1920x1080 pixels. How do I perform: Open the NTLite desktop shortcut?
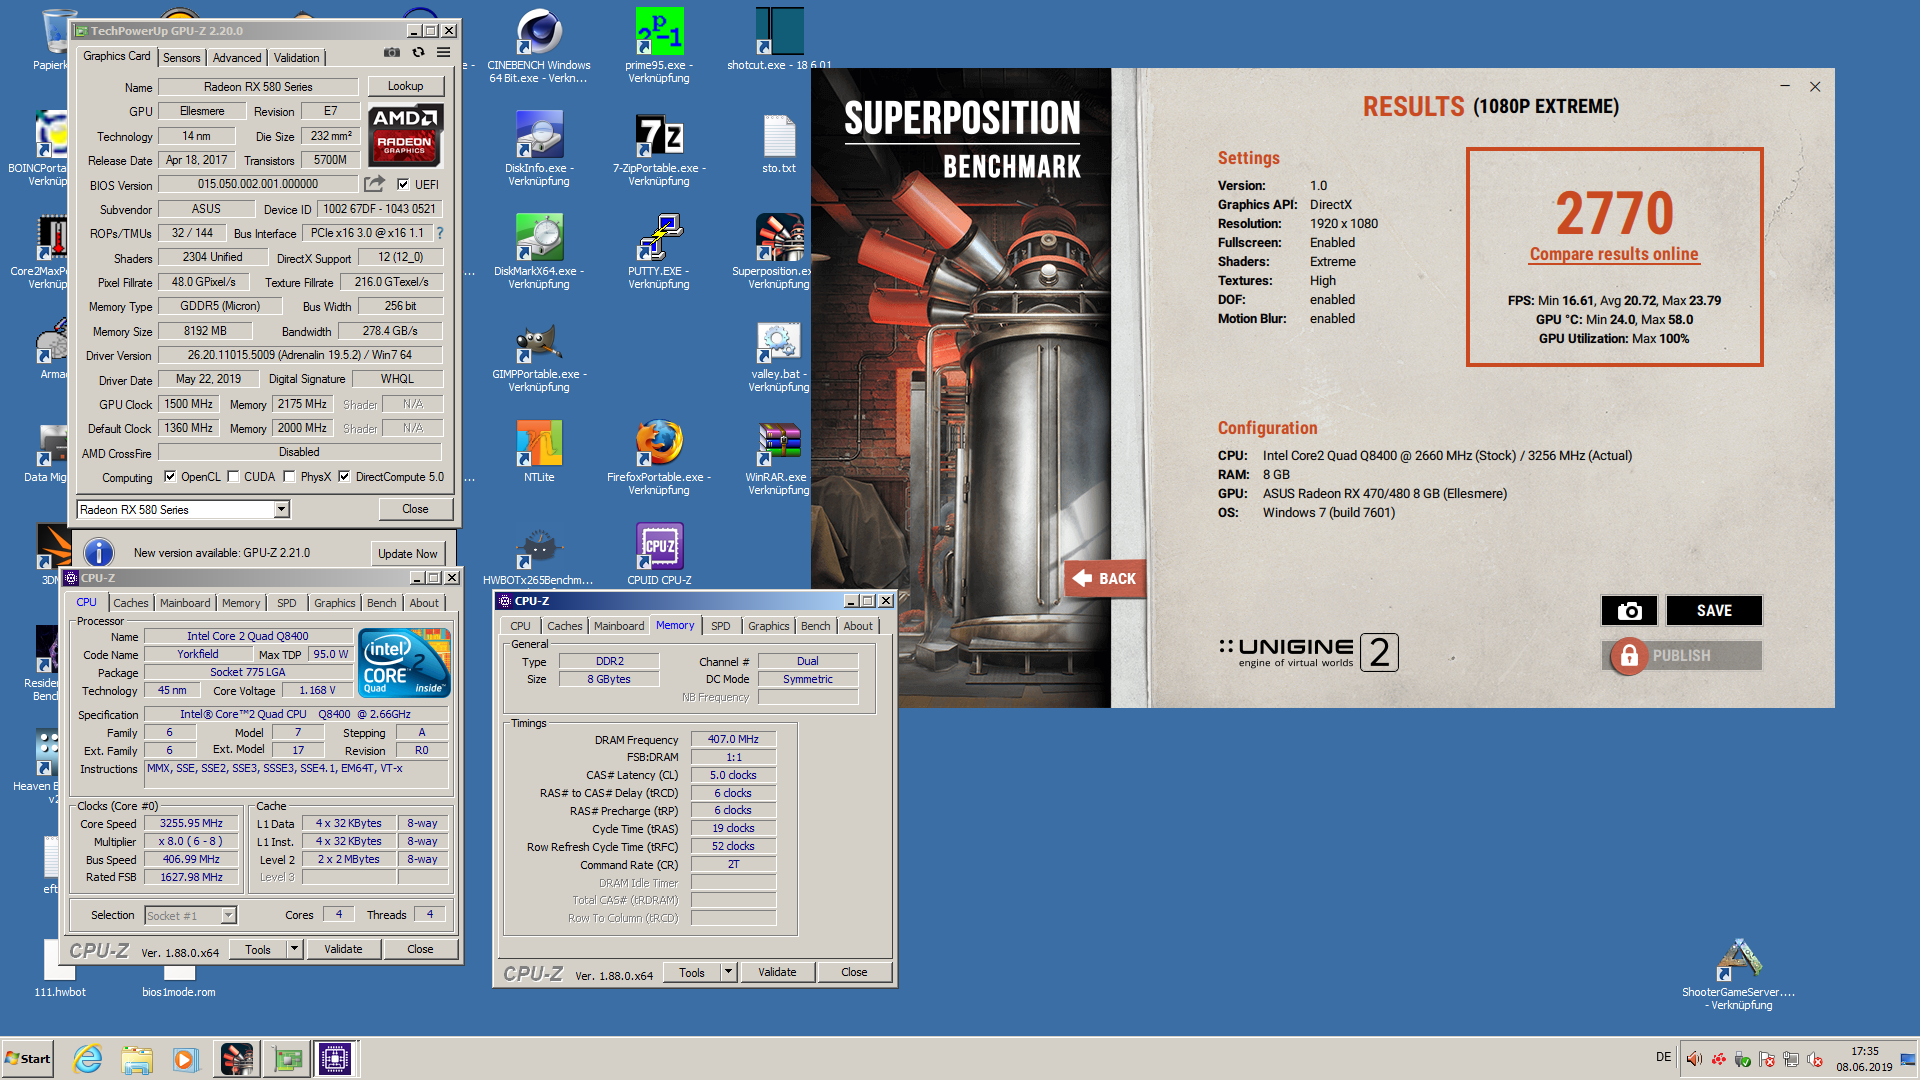click(539, 450)
